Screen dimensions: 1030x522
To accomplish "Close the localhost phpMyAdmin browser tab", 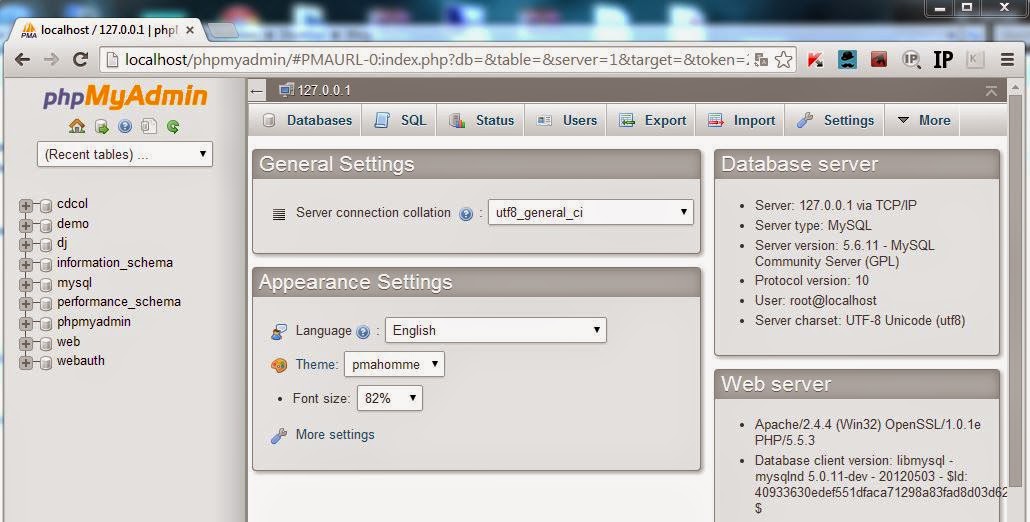I will [x=190, y=30].
